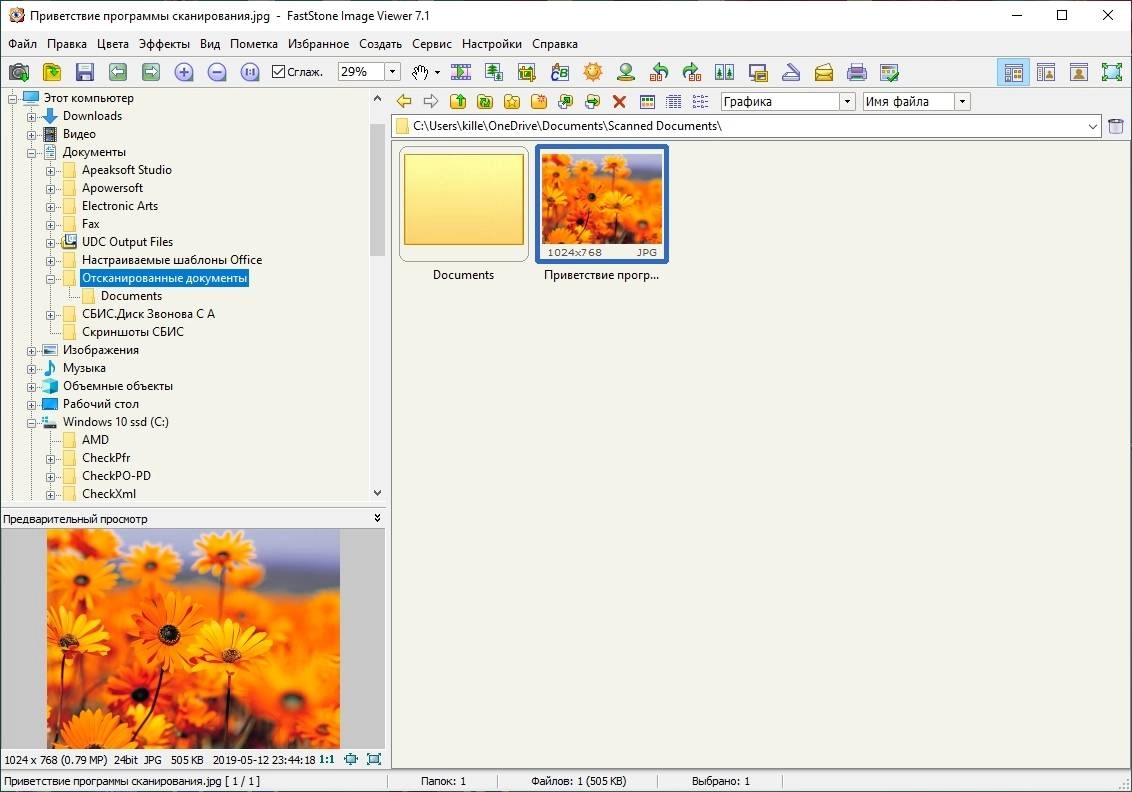The image size is (1132, 792).
Task: Open the Имя файла sort order dropdown
Action: click(962, 102)
